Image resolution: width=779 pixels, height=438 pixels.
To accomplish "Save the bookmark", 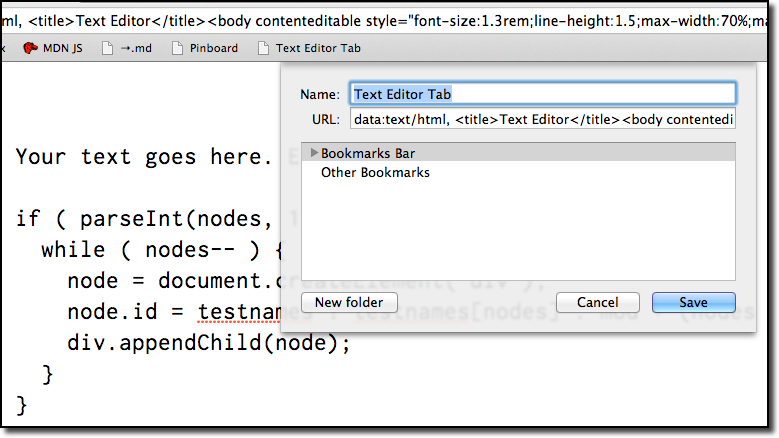I will tap(694, 302).
